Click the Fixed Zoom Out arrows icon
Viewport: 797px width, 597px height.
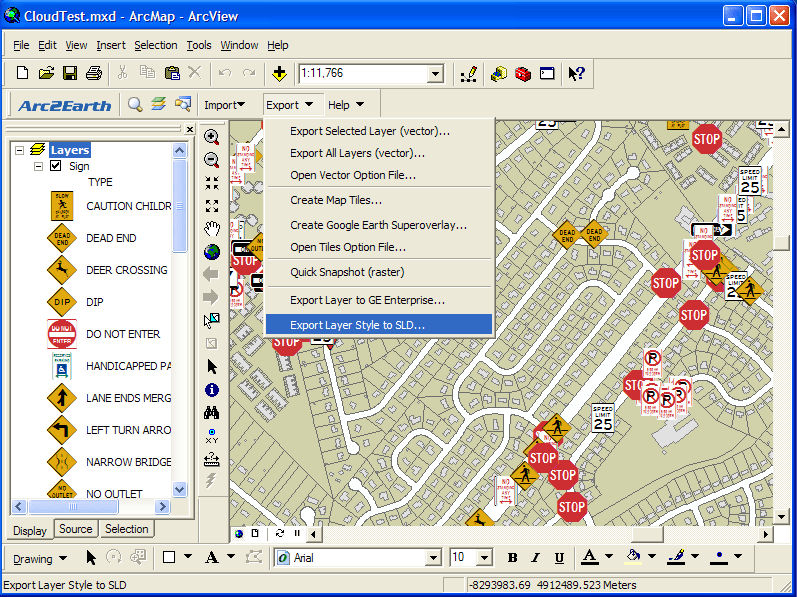point(212,206)
